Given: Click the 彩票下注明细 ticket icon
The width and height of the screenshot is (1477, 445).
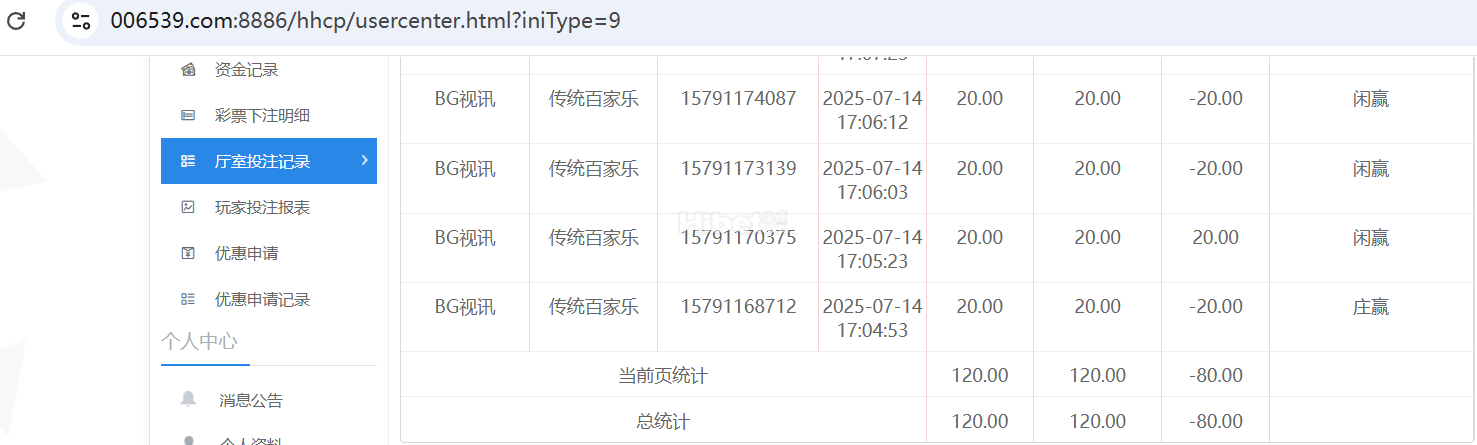Looking at the screenshot, I should coord(188,116).
